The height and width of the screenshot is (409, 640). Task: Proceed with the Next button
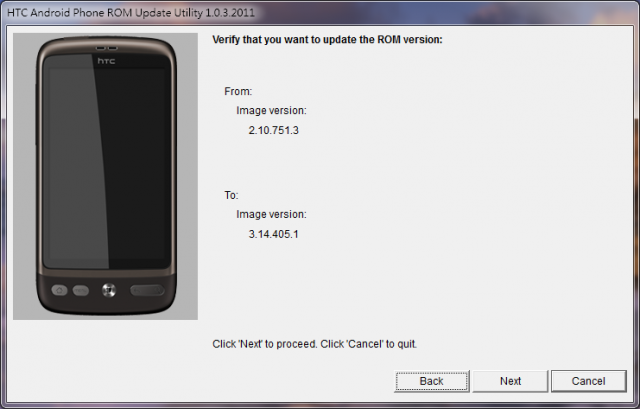pos(510,381)
